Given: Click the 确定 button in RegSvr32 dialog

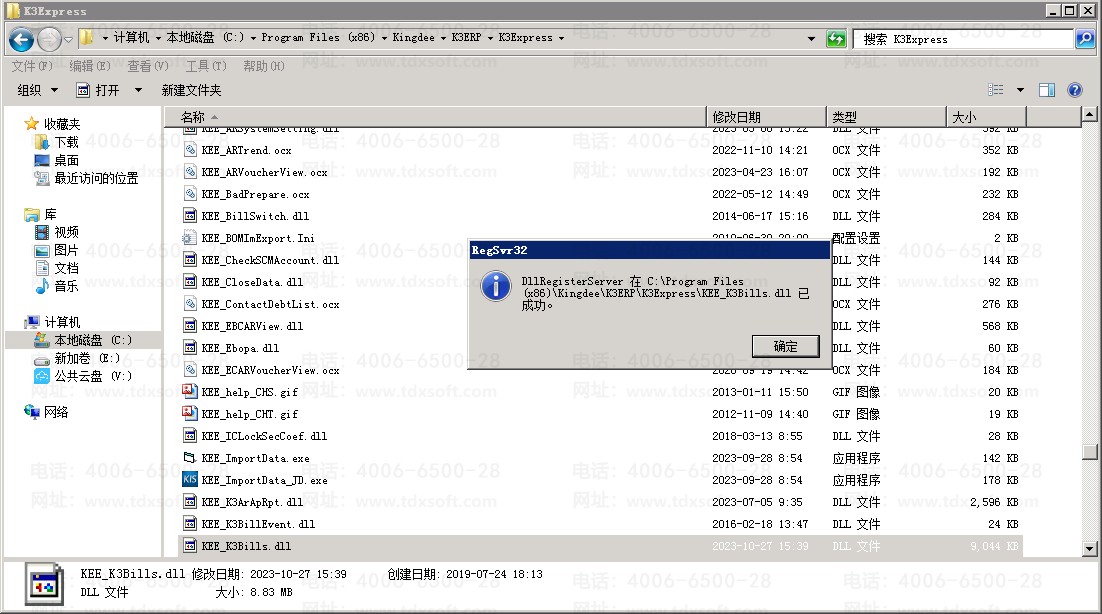Looking at the screenshot, I should 785,346.
